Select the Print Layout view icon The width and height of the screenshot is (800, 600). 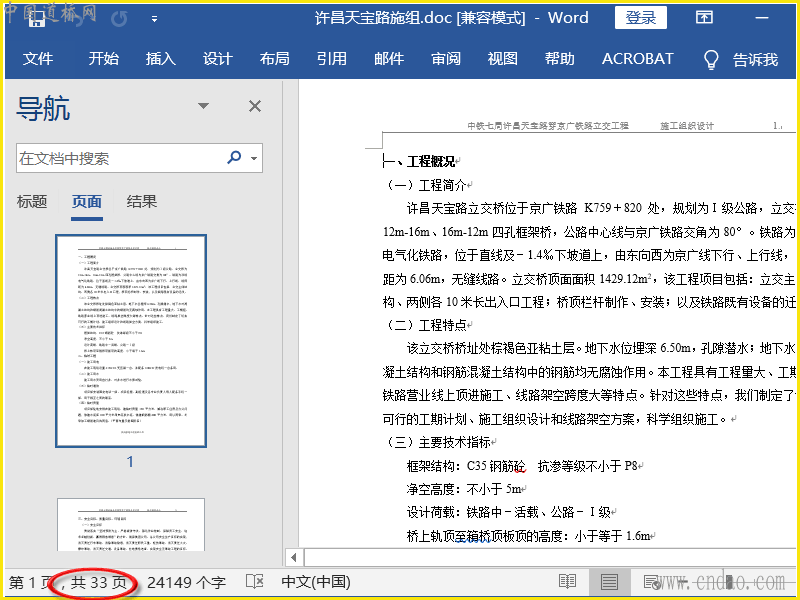coord(609,581)
